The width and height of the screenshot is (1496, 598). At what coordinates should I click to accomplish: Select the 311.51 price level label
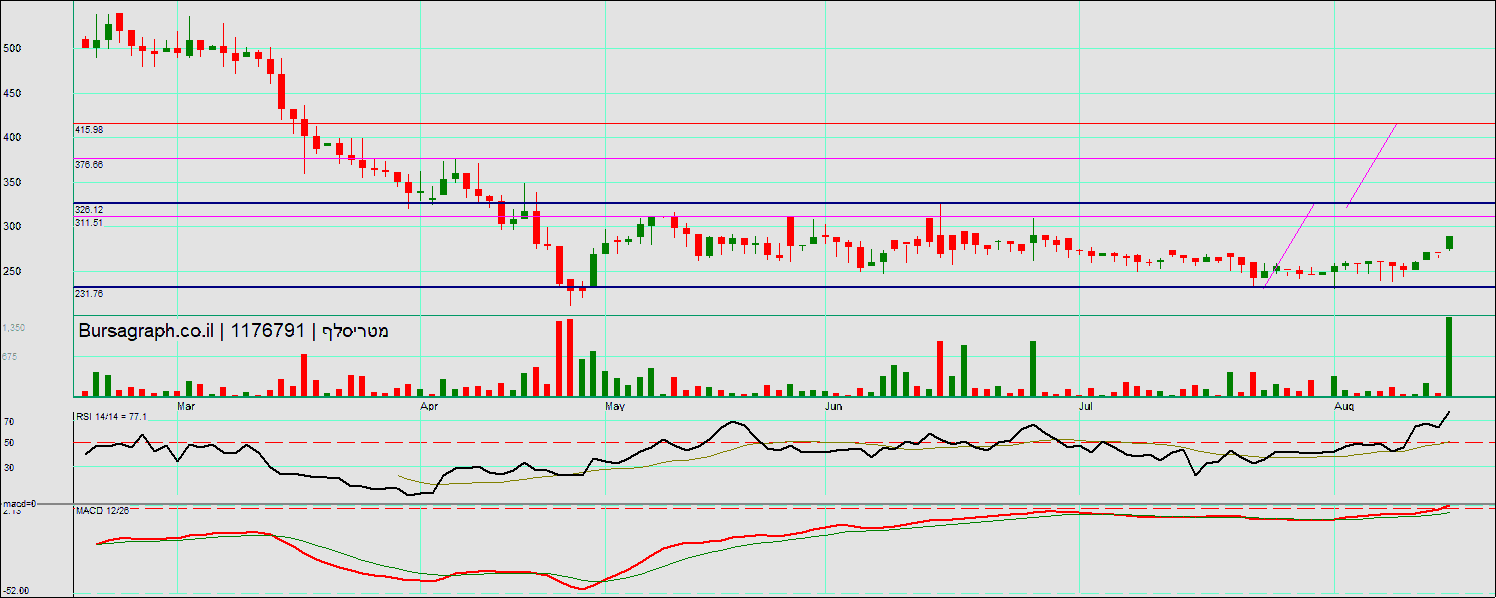(x=89, y=223)
